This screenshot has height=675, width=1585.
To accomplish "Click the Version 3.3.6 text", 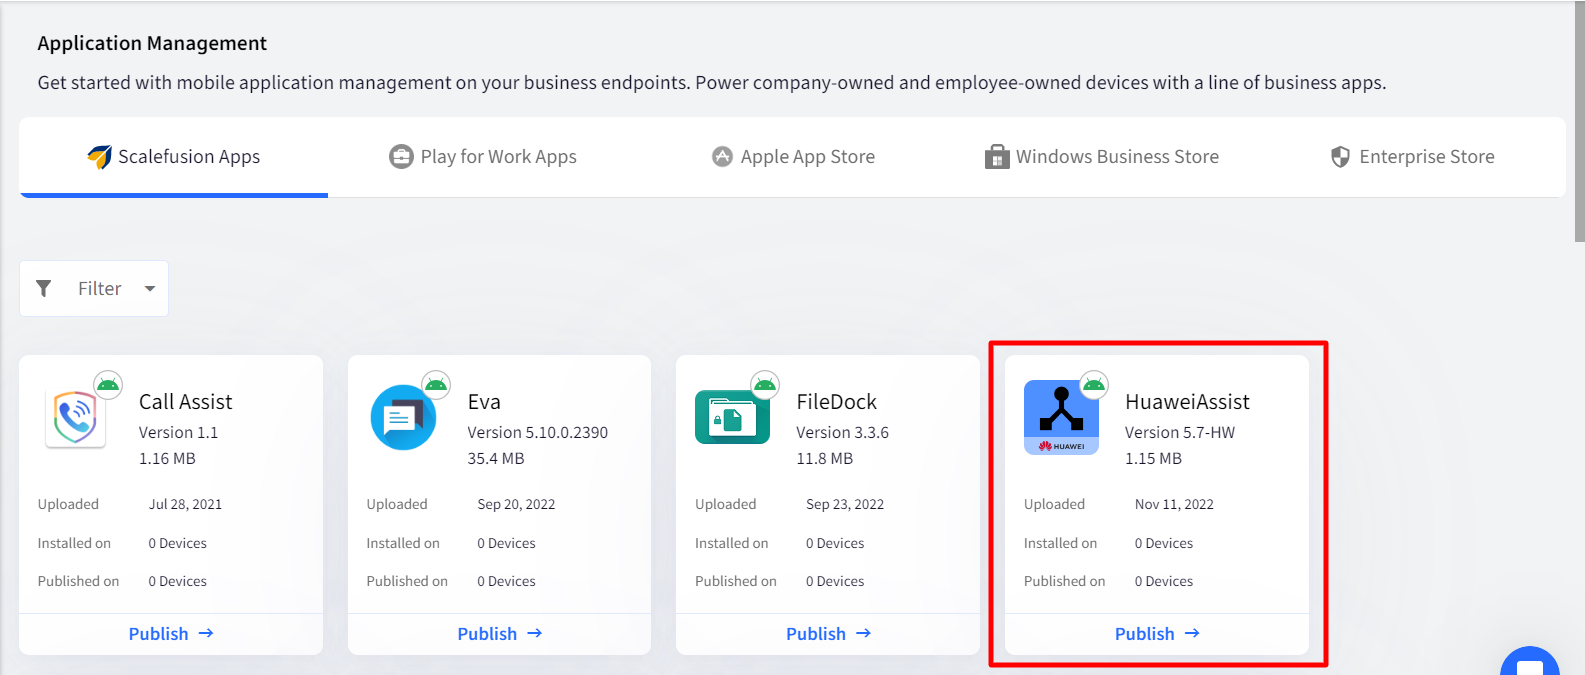I will (x=842, y=433).
